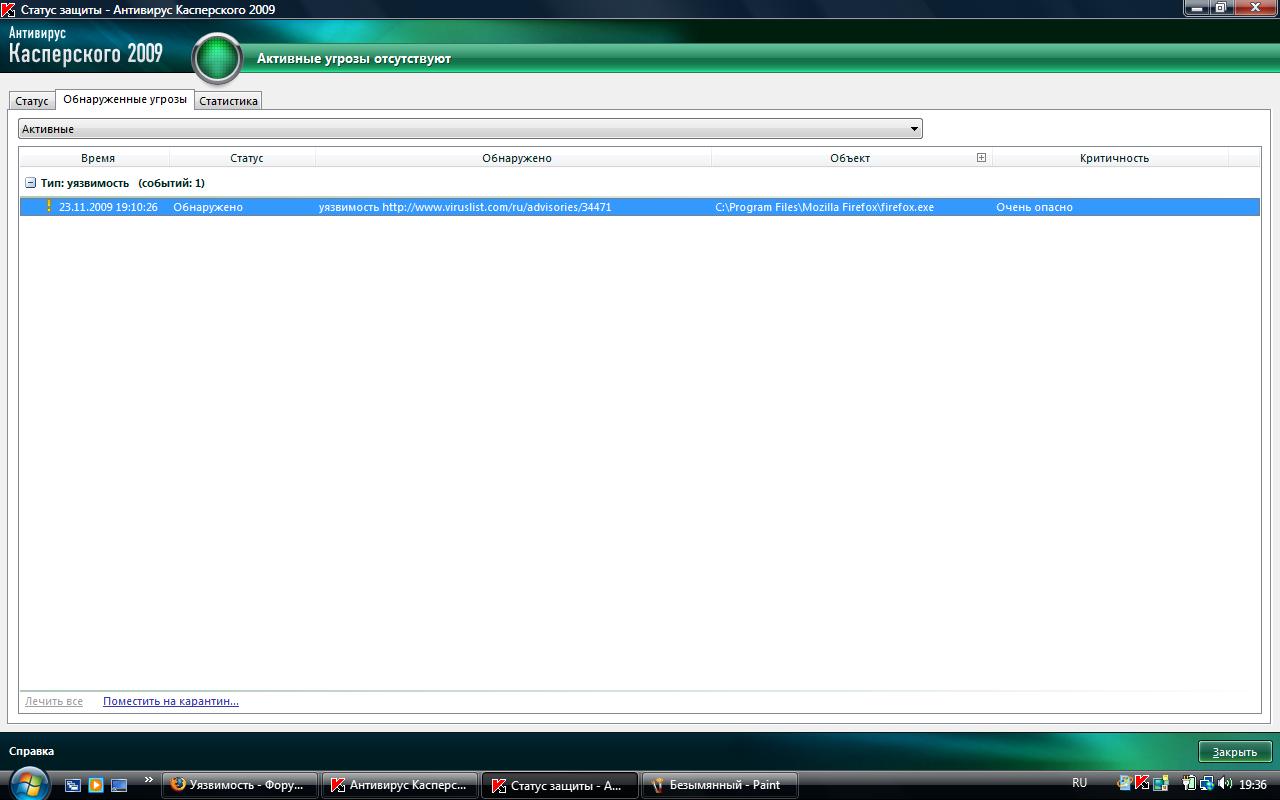This screenshot has height=800, width=1280.
Task: Open the network connection tray icon
Action: point(1206,784)
